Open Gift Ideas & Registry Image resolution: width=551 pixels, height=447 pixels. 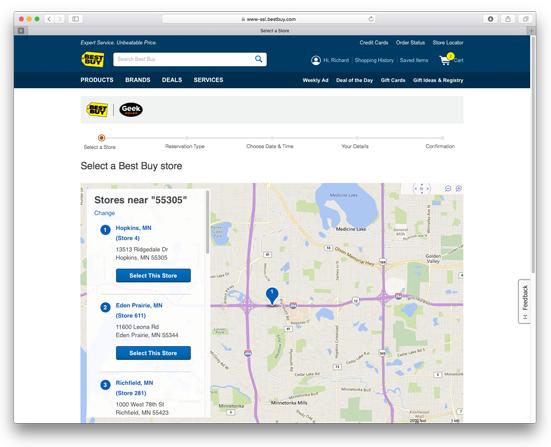(438, 80)
